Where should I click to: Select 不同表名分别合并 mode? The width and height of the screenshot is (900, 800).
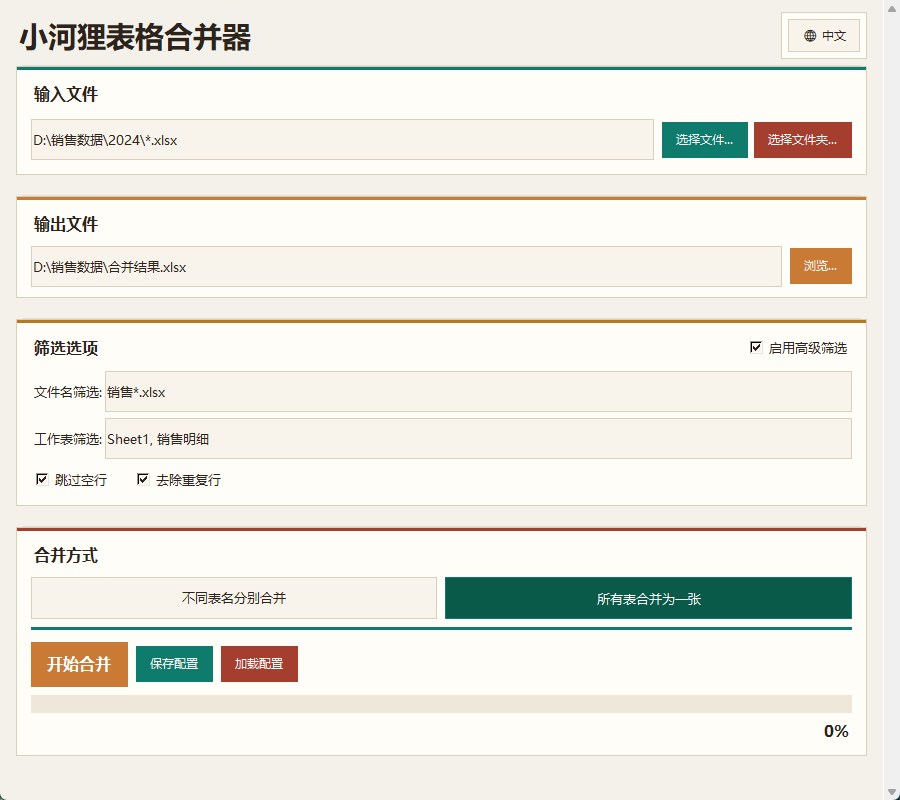tap(234, 598)
